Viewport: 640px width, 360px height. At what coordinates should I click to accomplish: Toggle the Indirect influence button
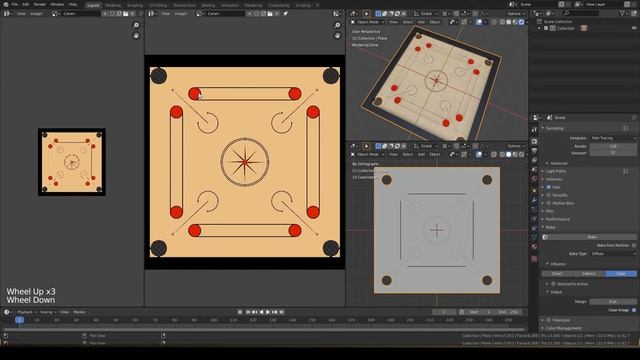coord(589,273)
